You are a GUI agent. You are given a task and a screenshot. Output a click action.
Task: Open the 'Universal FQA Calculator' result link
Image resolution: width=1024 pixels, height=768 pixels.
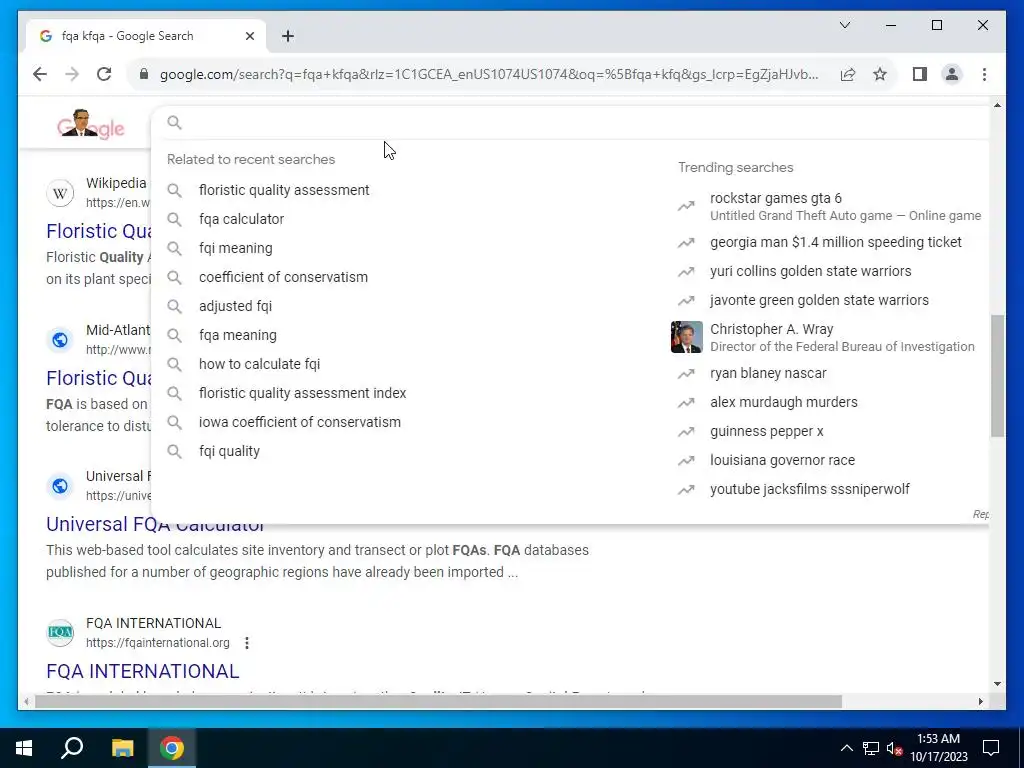click(x=155, y=524)
